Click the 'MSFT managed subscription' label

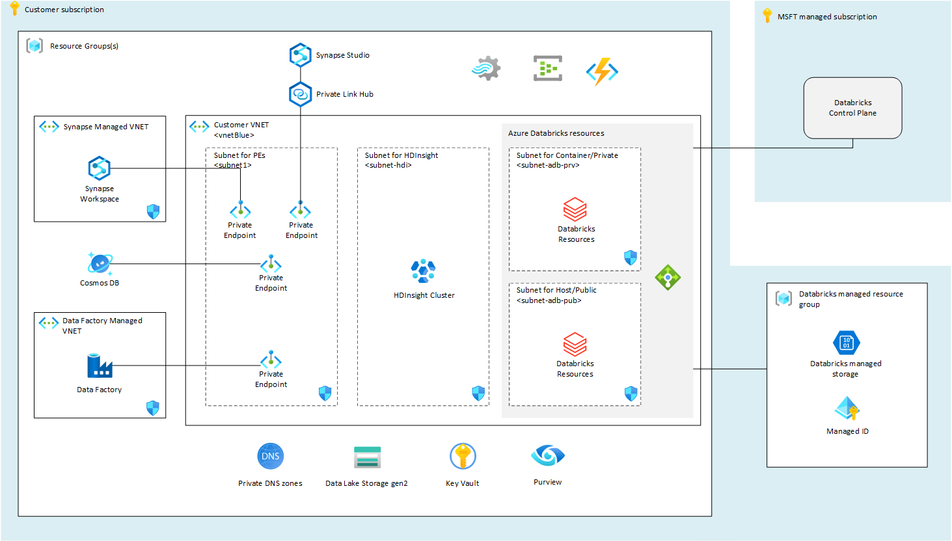click(x=827, y=17)
